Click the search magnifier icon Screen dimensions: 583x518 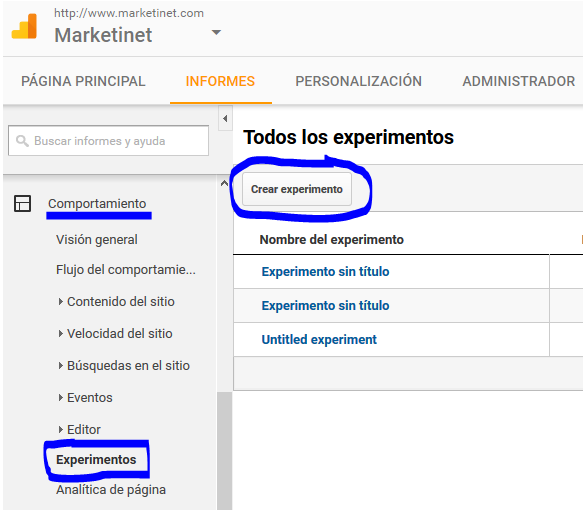(x=22, y=141)
